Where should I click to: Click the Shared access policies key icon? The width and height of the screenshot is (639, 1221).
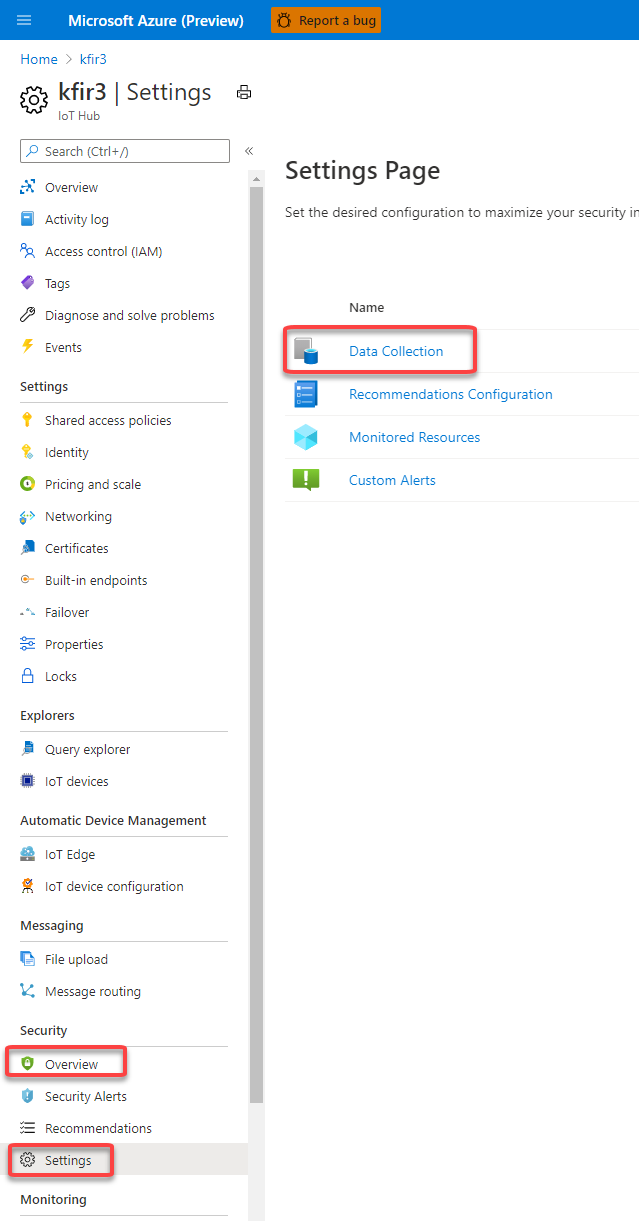click(28, 420)
